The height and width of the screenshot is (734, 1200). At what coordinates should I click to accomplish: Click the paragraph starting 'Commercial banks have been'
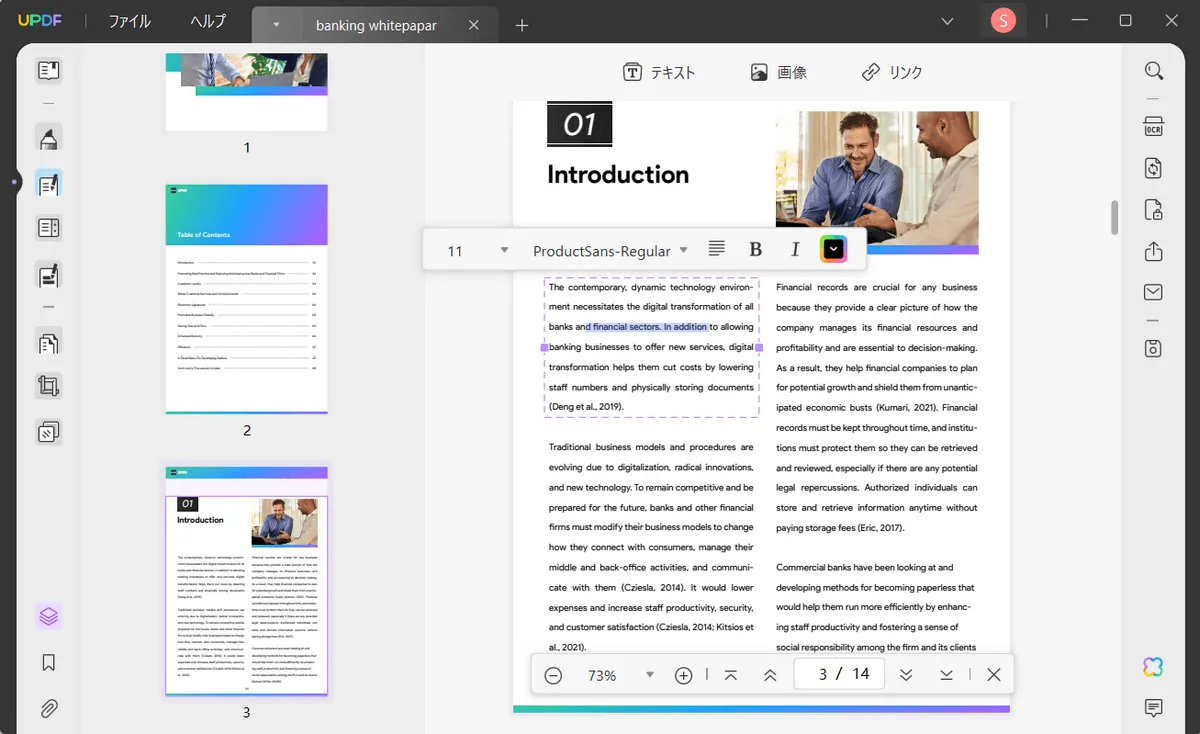tap(877, 607)
